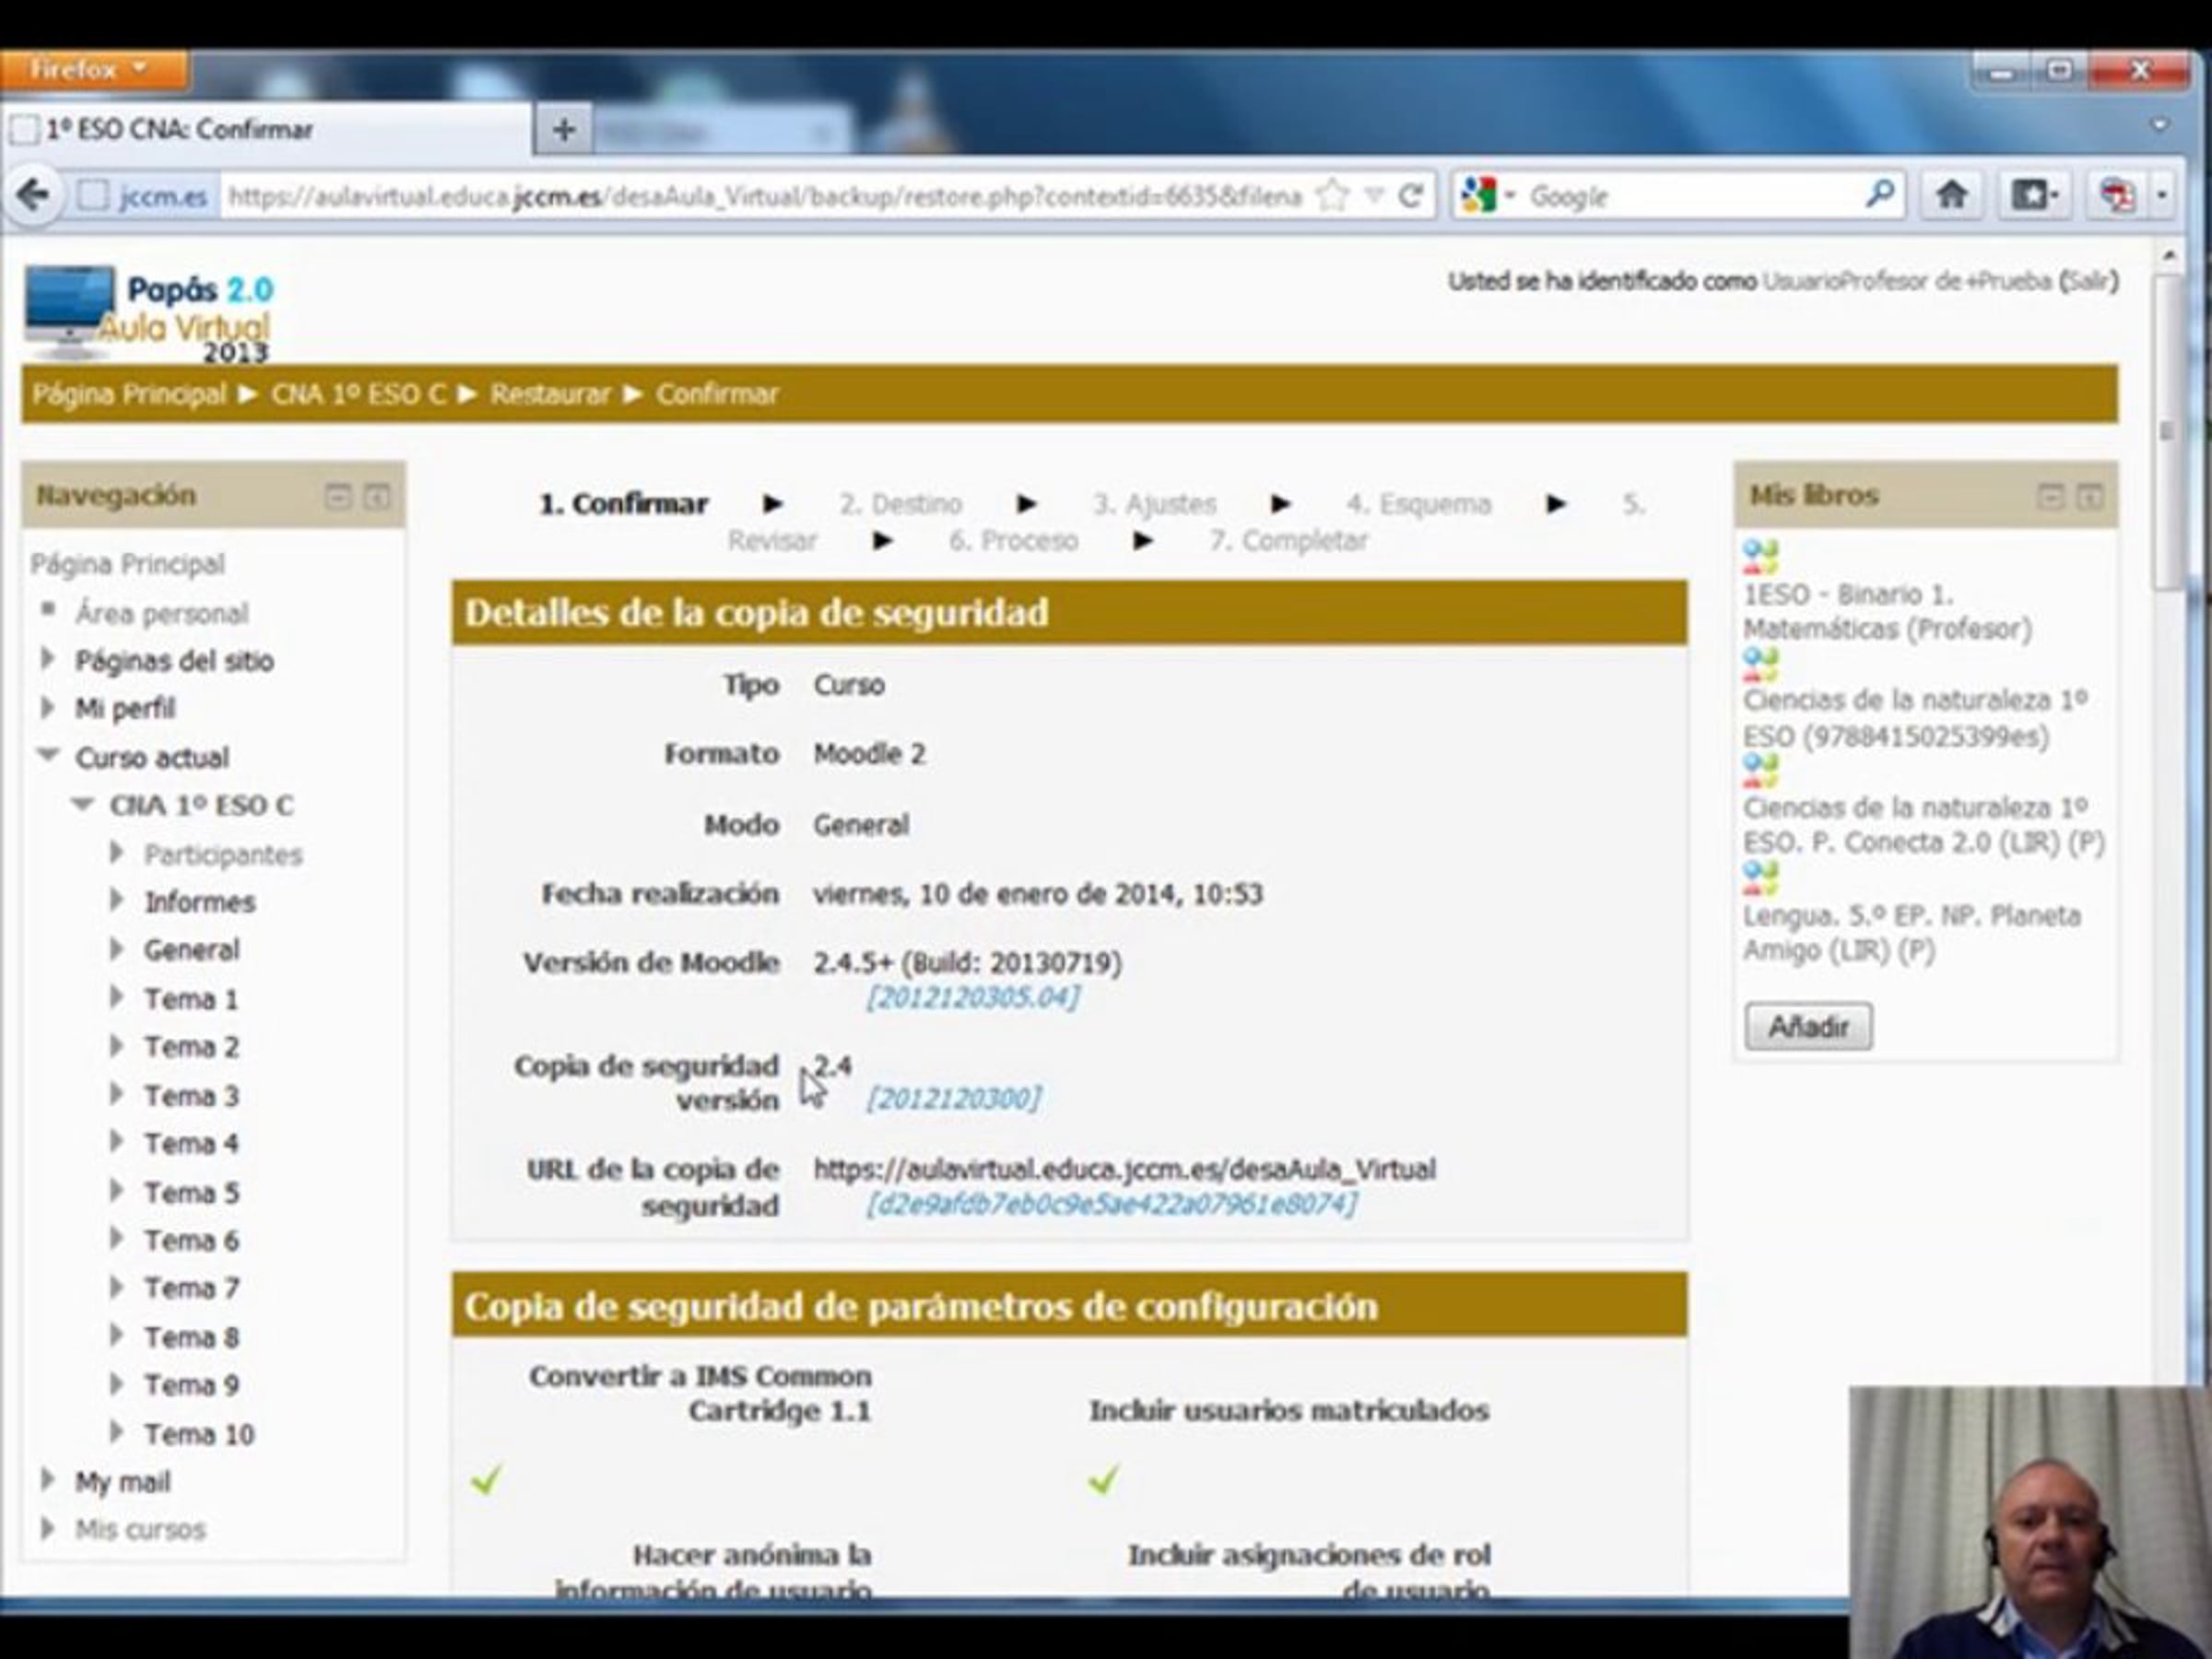The width and height of the screenshot is (2212, 1659).
Task: Collapse the Navegación block with minus icon
Action: tap(338, 496)
